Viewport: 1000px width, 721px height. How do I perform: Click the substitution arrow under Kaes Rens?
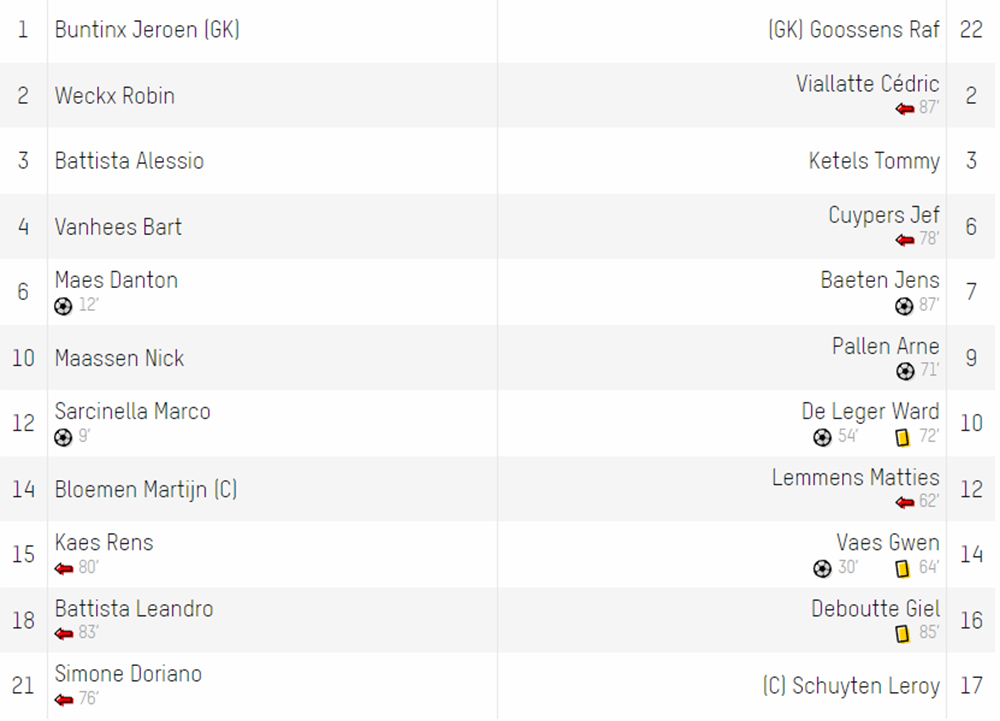click(x=64, y=569)
